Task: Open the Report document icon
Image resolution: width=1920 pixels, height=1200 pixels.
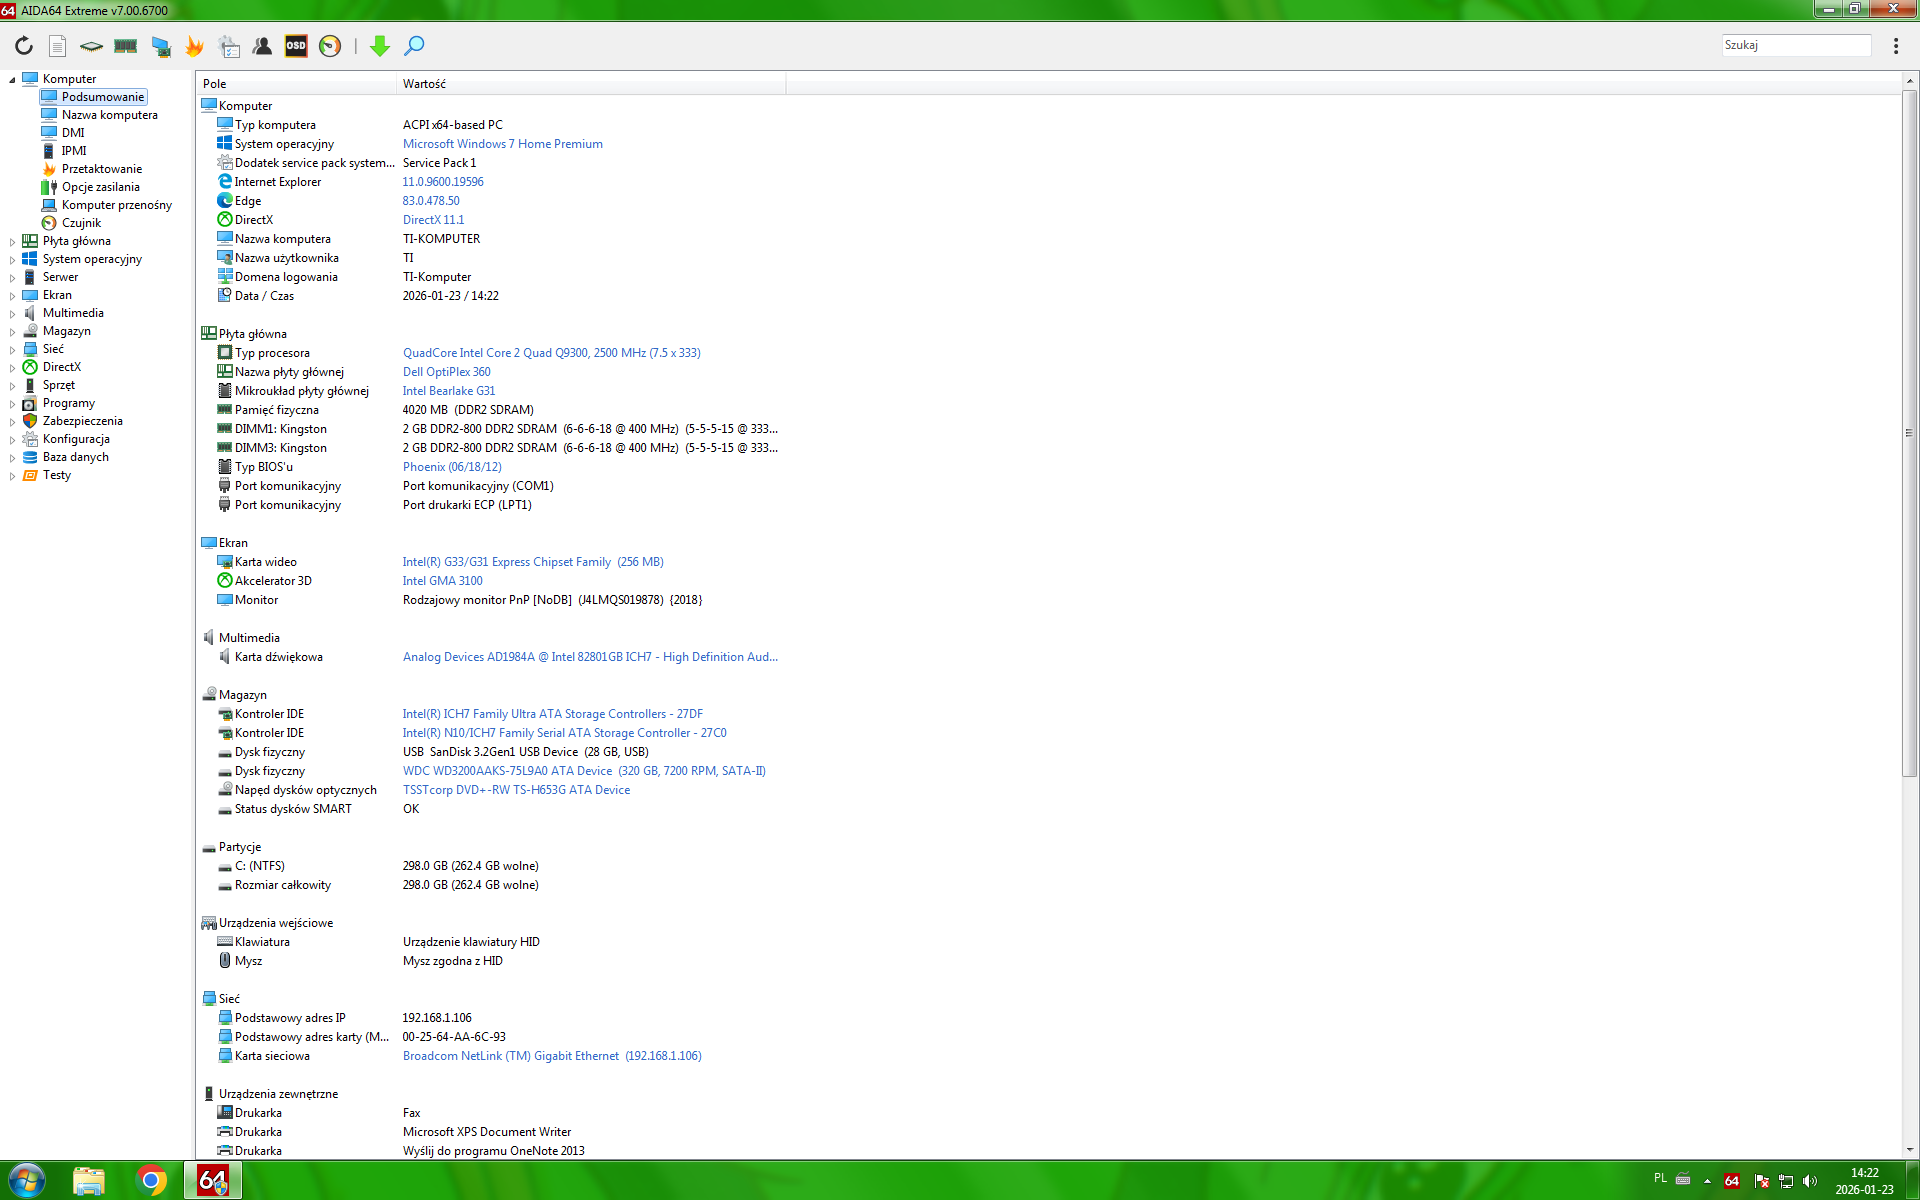Action: point(58,46)
